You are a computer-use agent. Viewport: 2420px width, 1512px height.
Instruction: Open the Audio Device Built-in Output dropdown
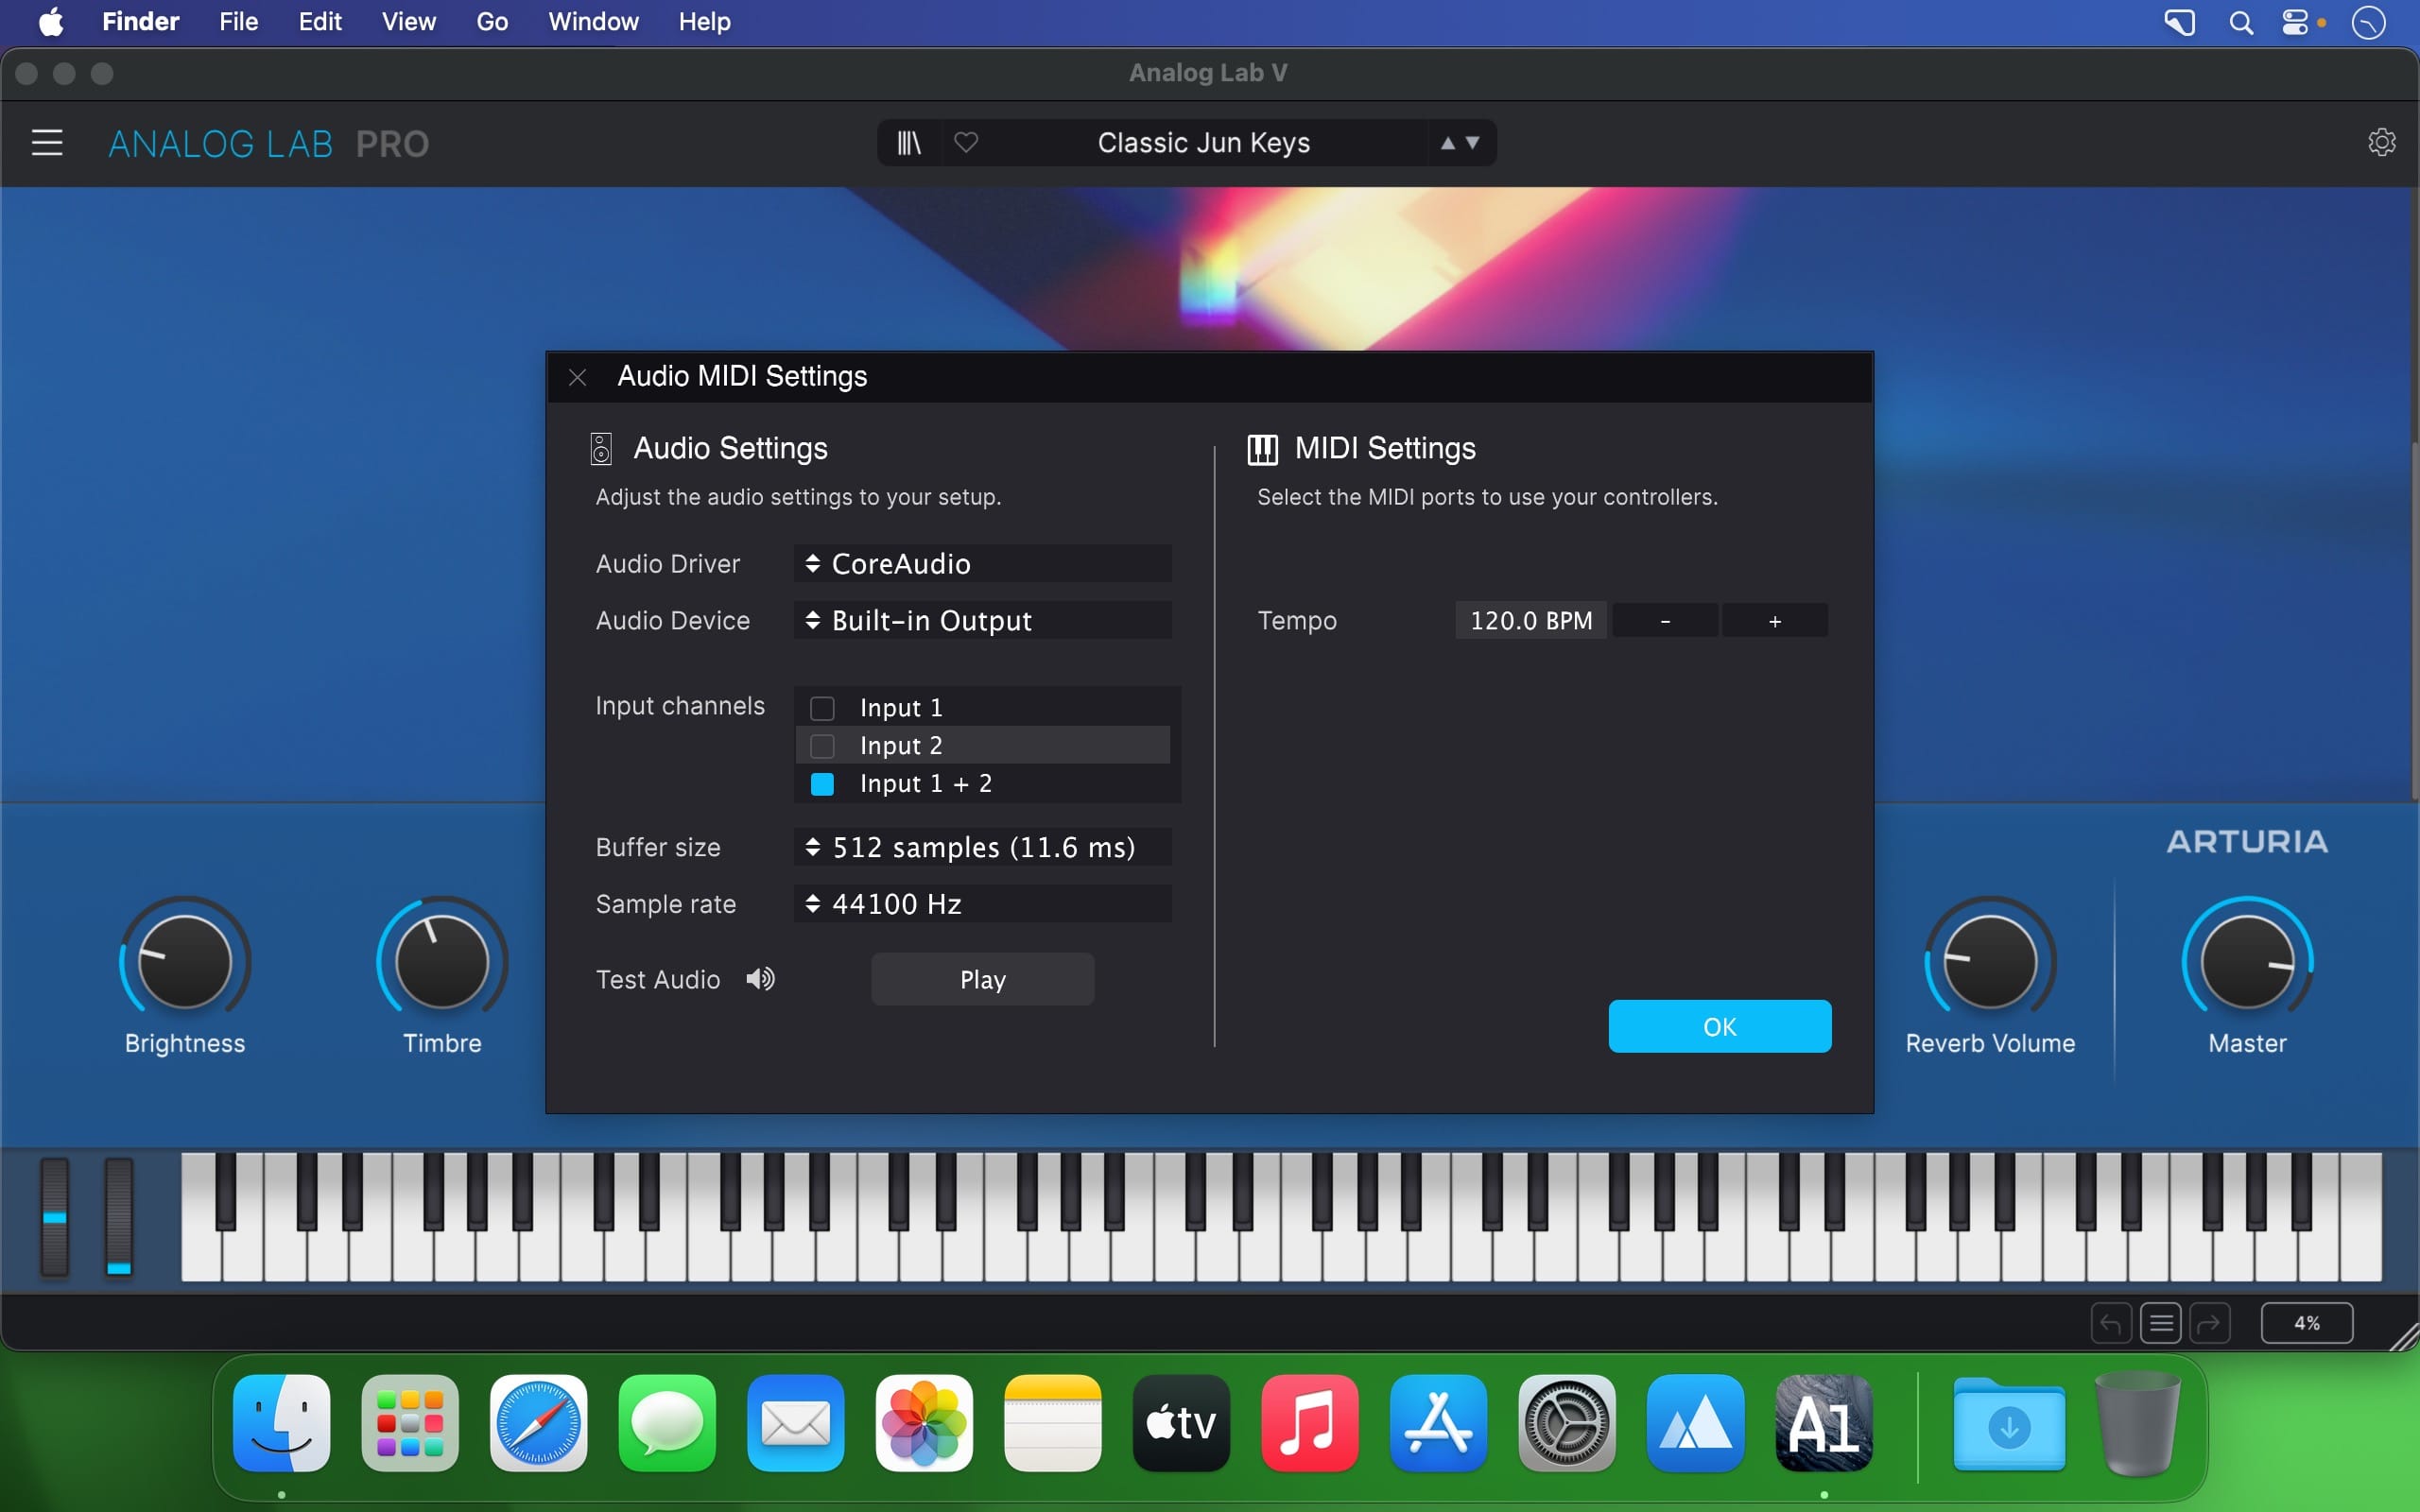[983, 620]
